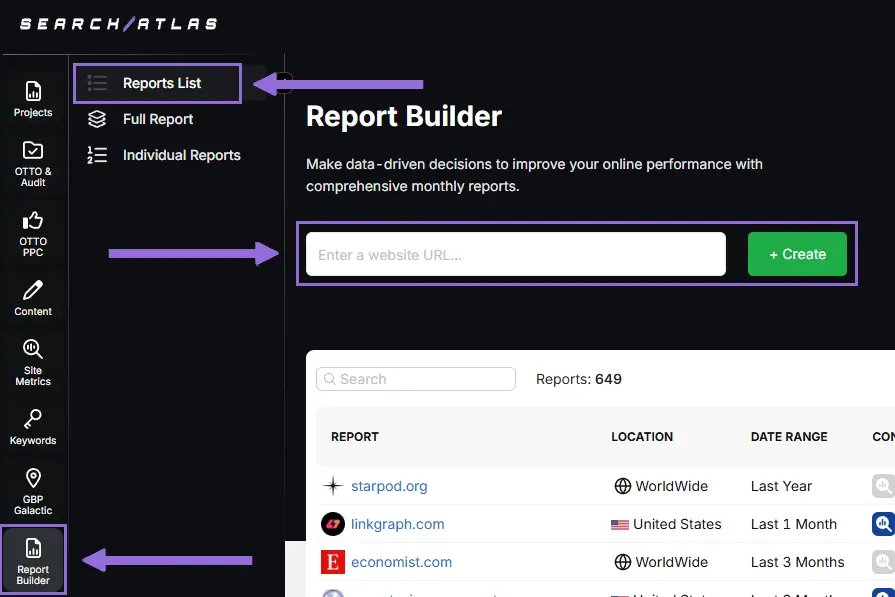Viewport: 895px width, 597px height.
Task: Click the Search Atlas logo
Action: click(x=117, y=22)
